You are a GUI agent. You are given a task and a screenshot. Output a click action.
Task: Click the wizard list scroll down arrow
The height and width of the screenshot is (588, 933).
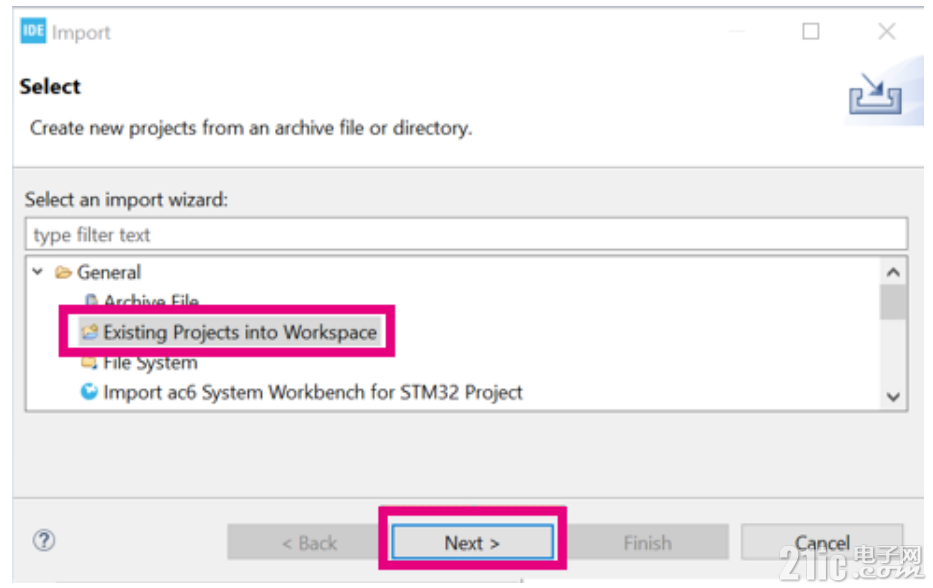893,397
